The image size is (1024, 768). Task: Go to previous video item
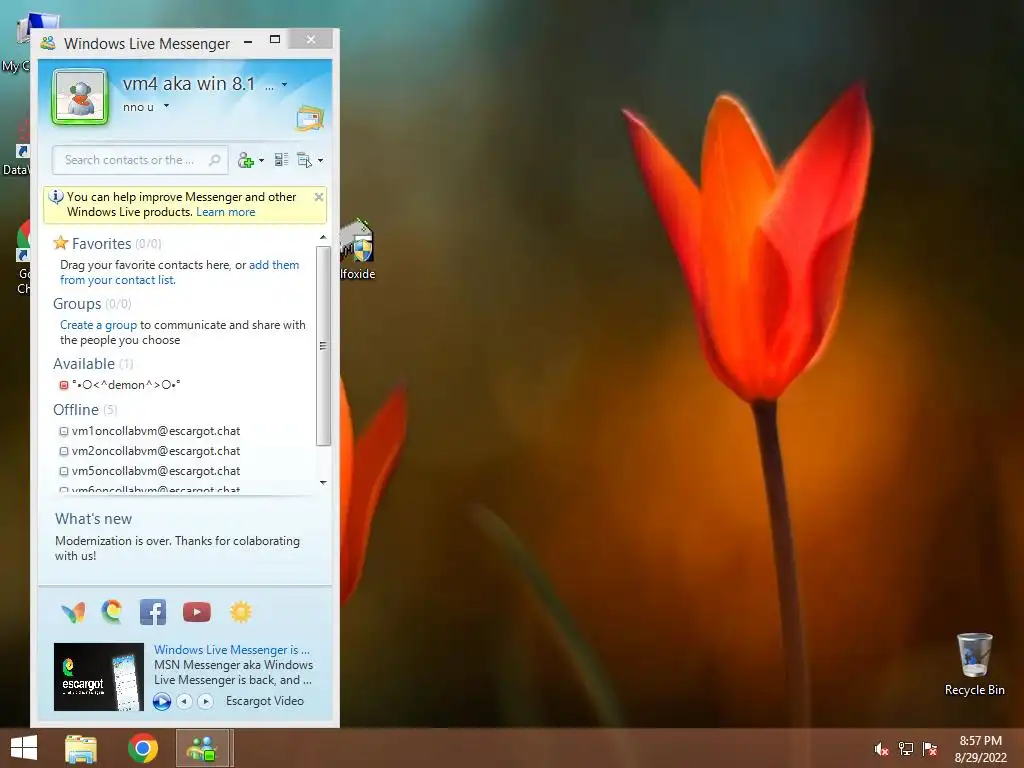tap(185, 701)
